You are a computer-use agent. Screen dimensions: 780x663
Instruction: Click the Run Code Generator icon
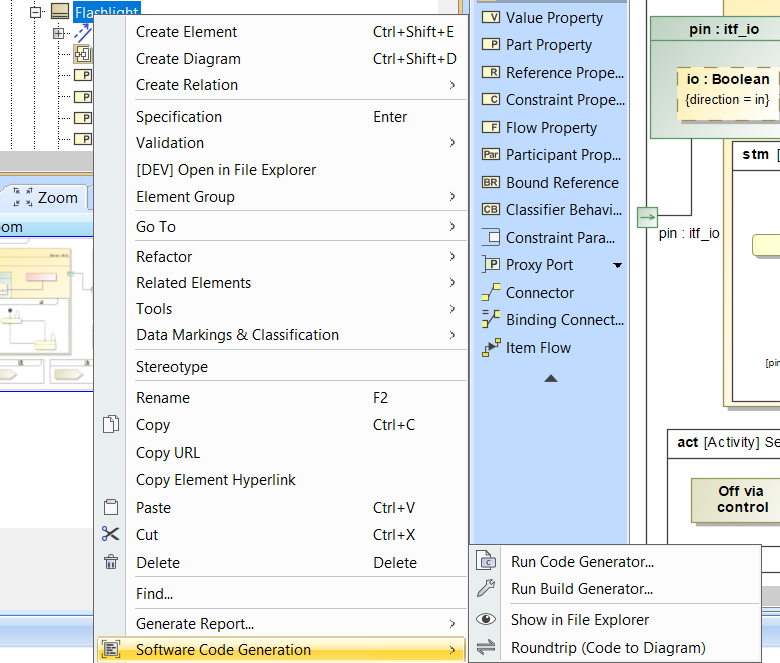pos(486,562)
